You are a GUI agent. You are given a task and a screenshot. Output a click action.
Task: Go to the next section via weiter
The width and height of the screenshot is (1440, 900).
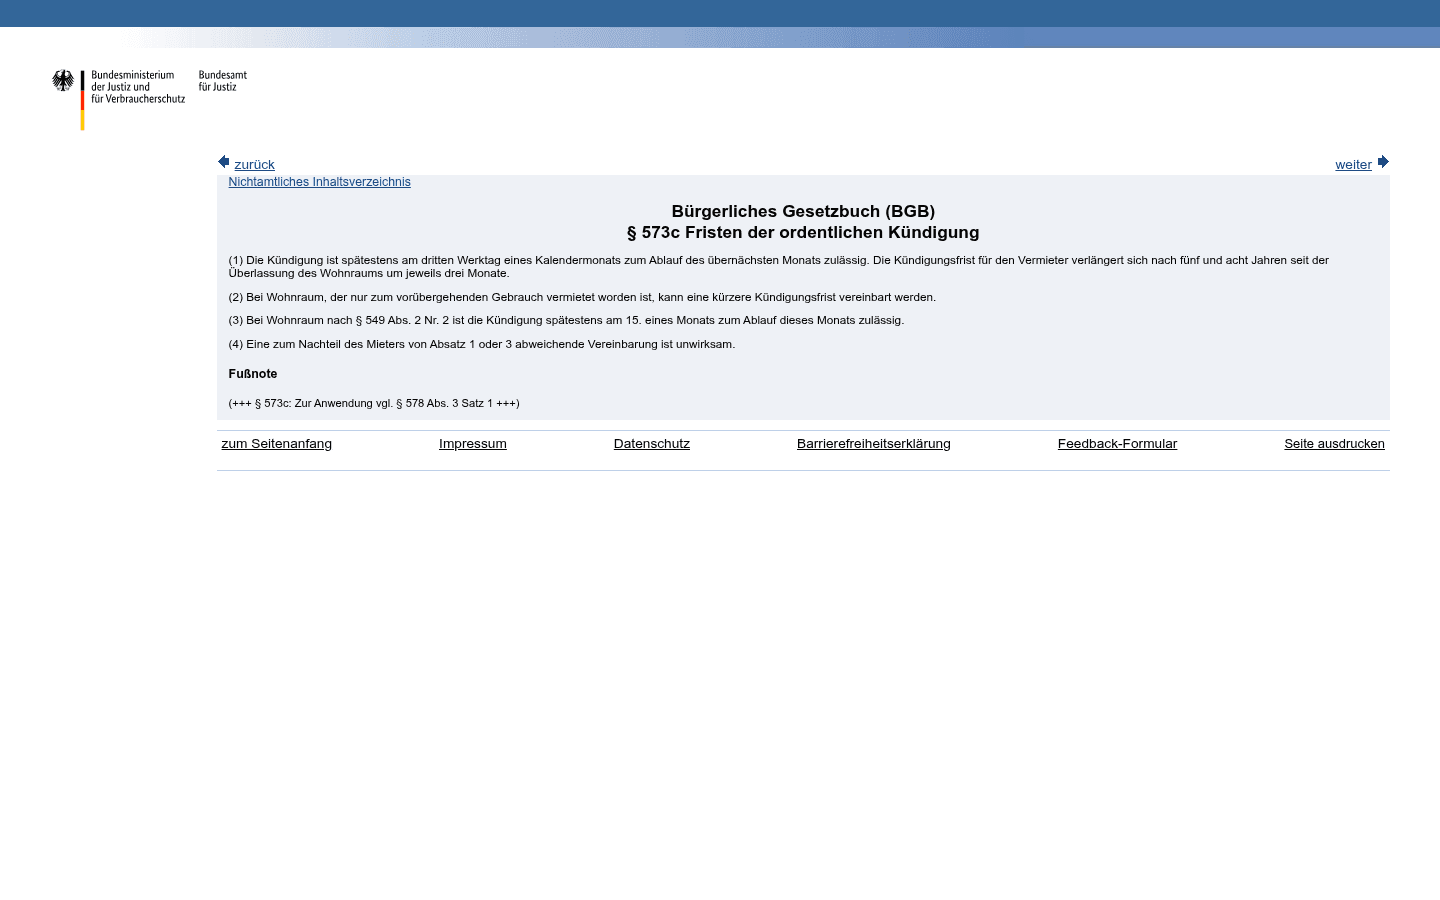[1353, 165]
